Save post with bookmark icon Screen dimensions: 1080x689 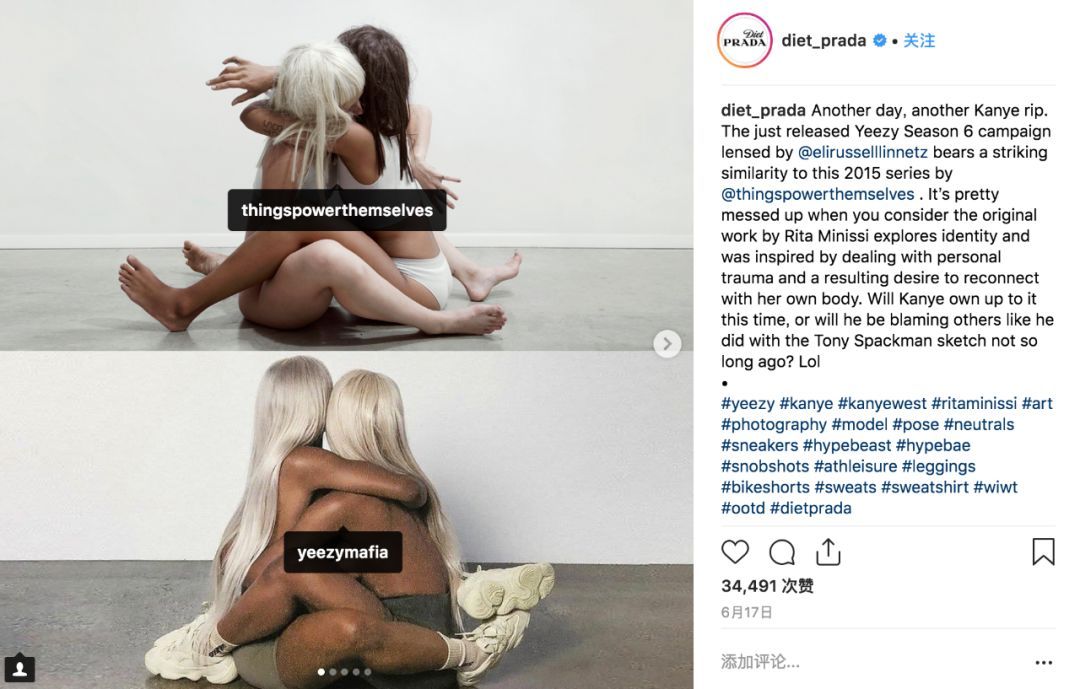coord(1043,552)
